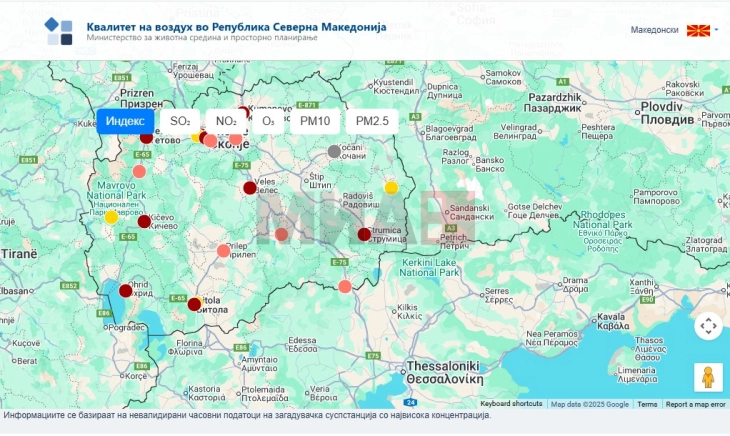The width and height of the screenshot is (730, 436).
Task: Click the air quality portal logo
Action: (59, 31)
